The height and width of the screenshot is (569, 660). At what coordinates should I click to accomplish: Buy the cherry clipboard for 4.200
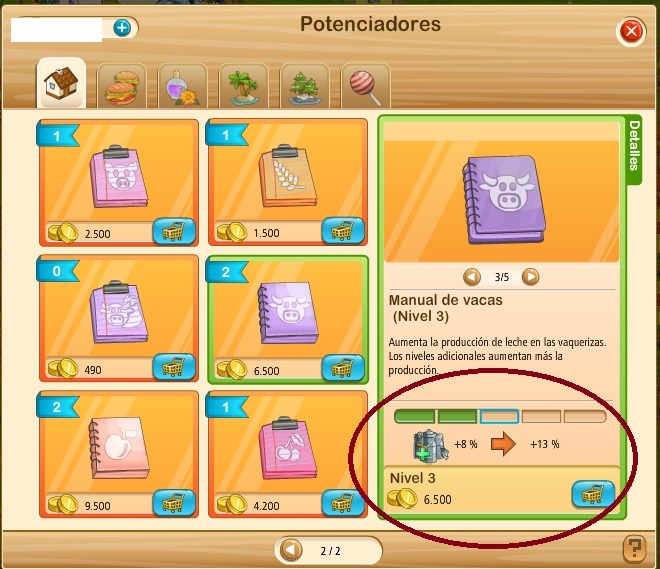click(343, 503)
